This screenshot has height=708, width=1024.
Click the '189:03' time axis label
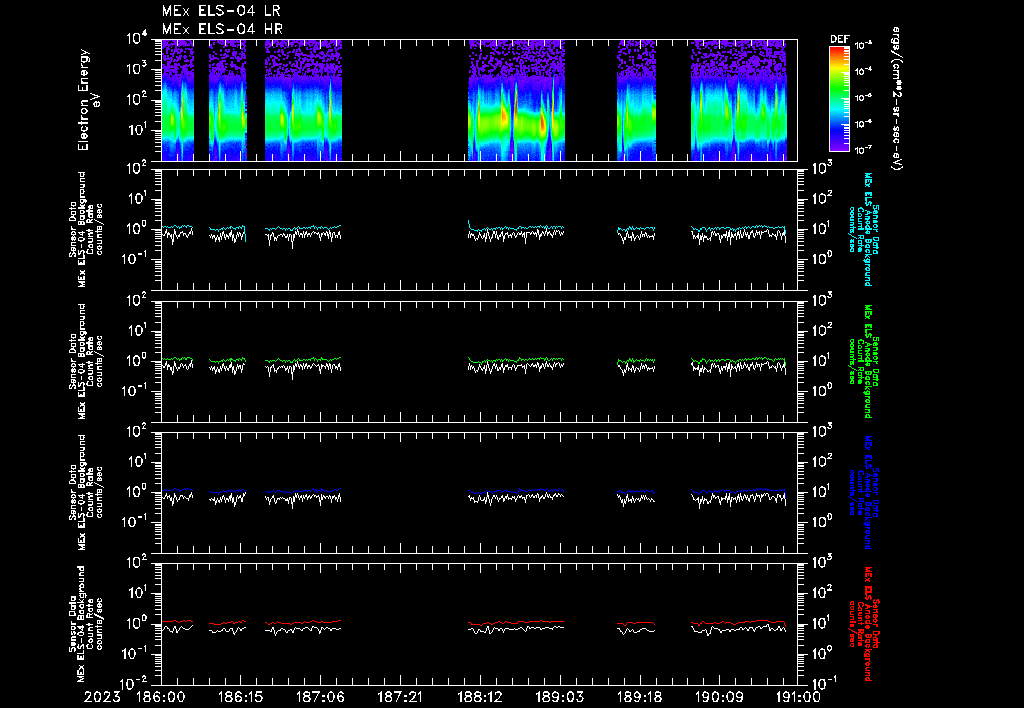tap(559, 697)
